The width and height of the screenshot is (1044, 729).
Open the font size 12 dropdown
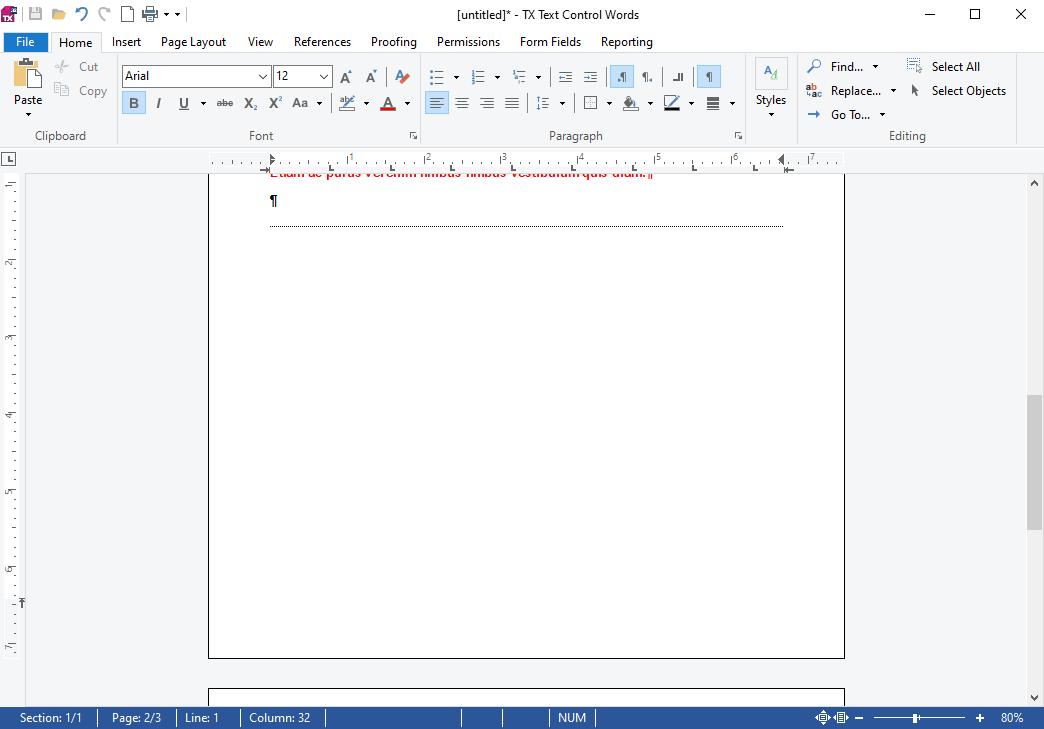[324, 77]
